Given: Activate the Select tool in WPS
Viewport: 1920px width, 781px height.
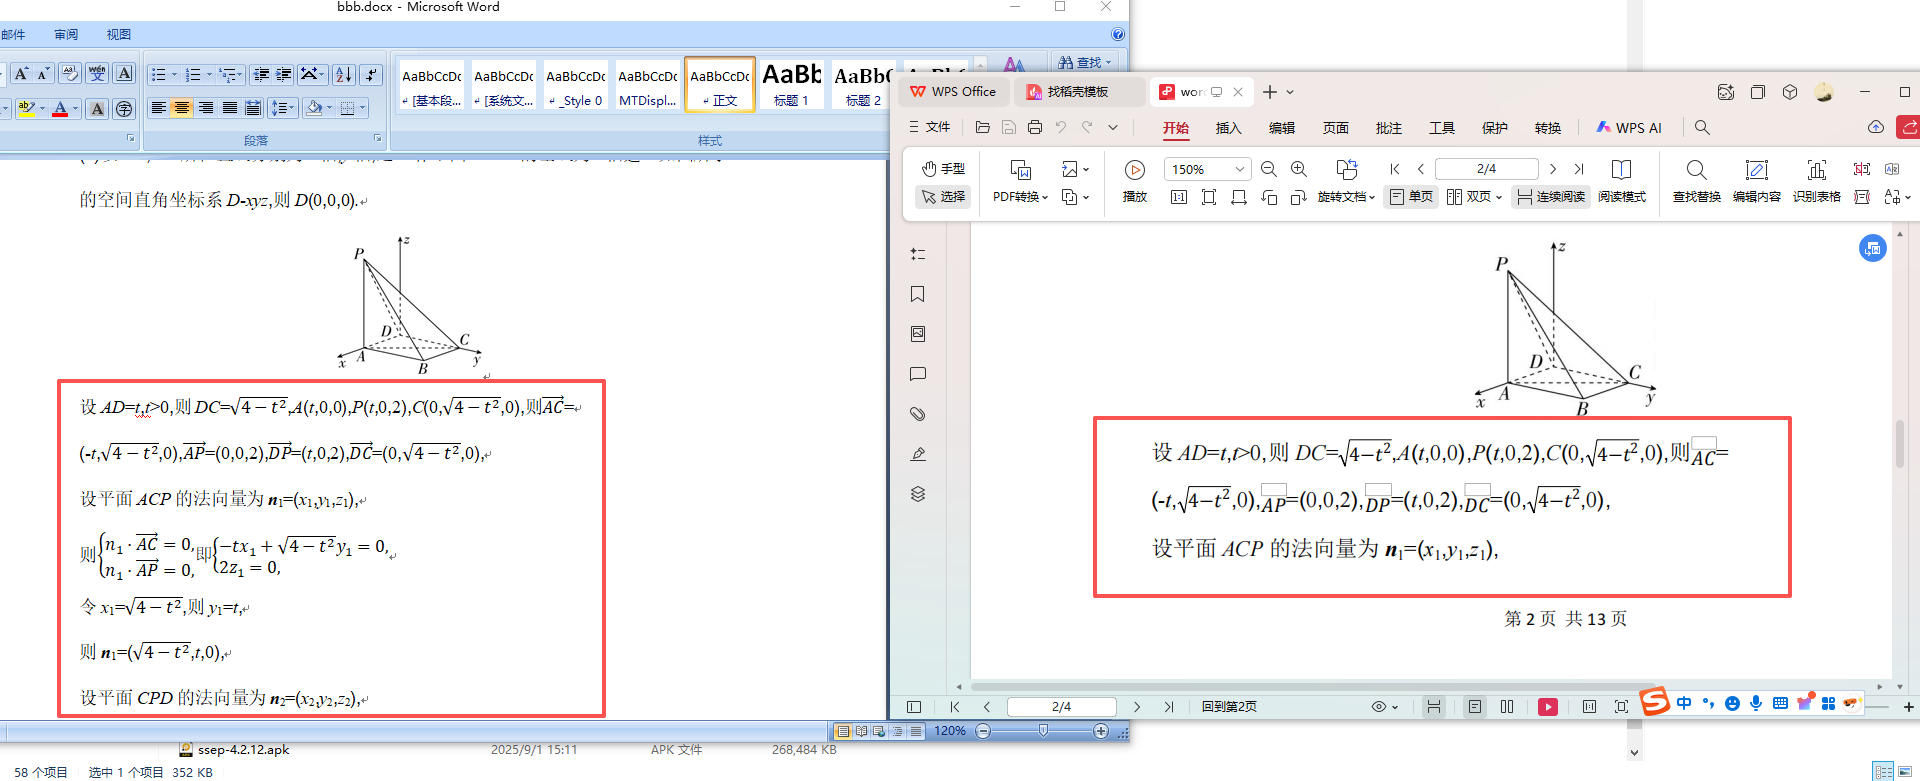Looking at the screenshot, I should pos(943,197).
